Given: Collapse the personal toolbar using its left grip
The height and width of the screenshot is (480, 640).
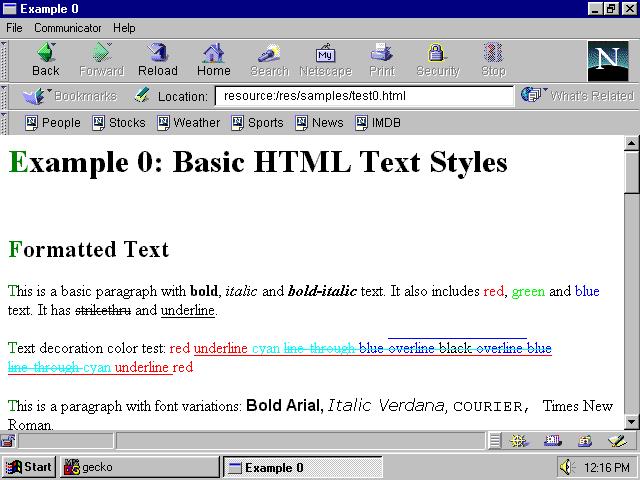Looking at the screenshot, I should [7, 123].
